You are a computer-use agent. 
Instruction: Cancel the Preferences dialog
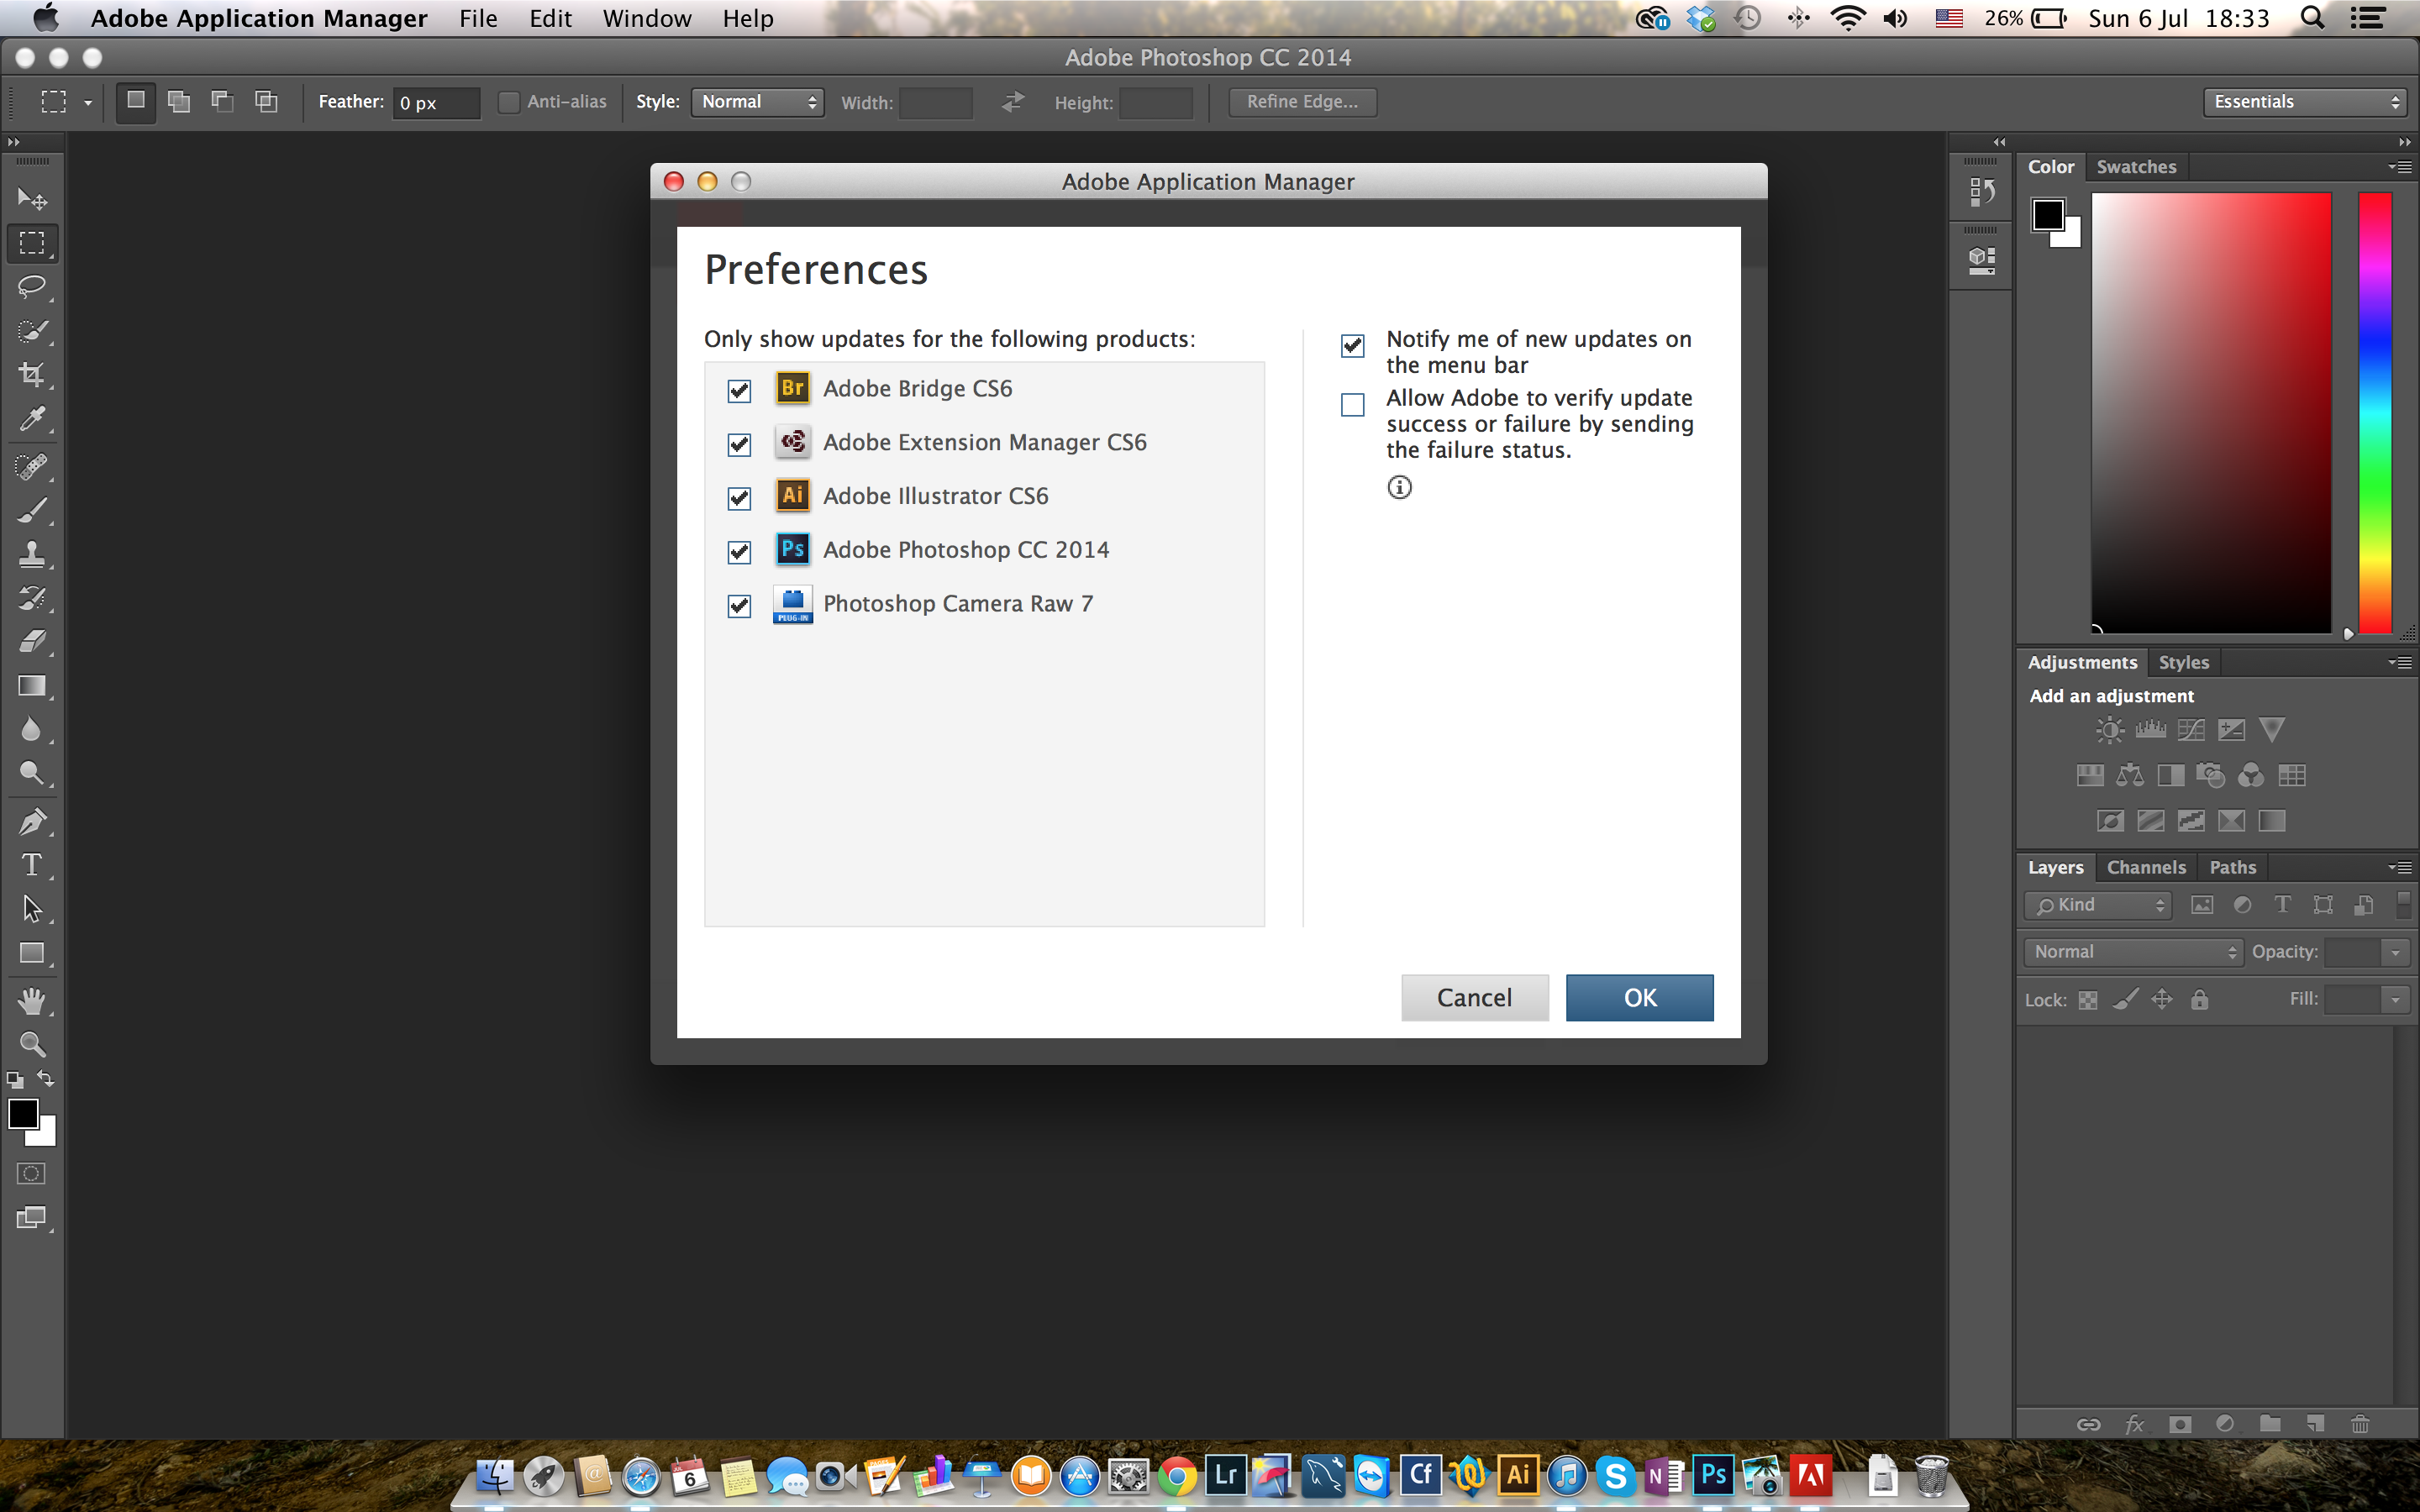(x=1474, y=997)
